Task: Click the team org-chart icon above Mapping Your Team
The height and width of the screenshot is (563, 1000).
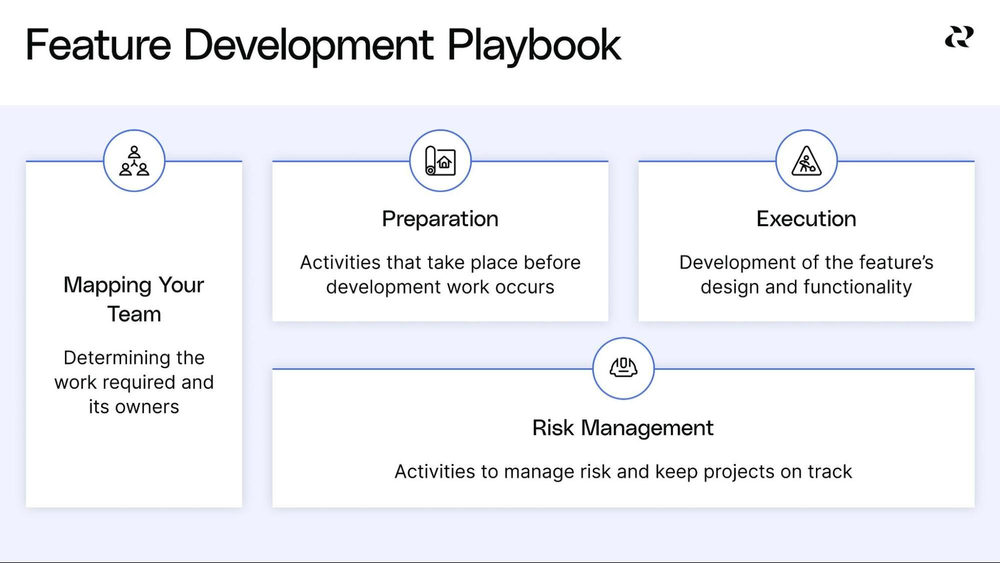Action: 134,161
